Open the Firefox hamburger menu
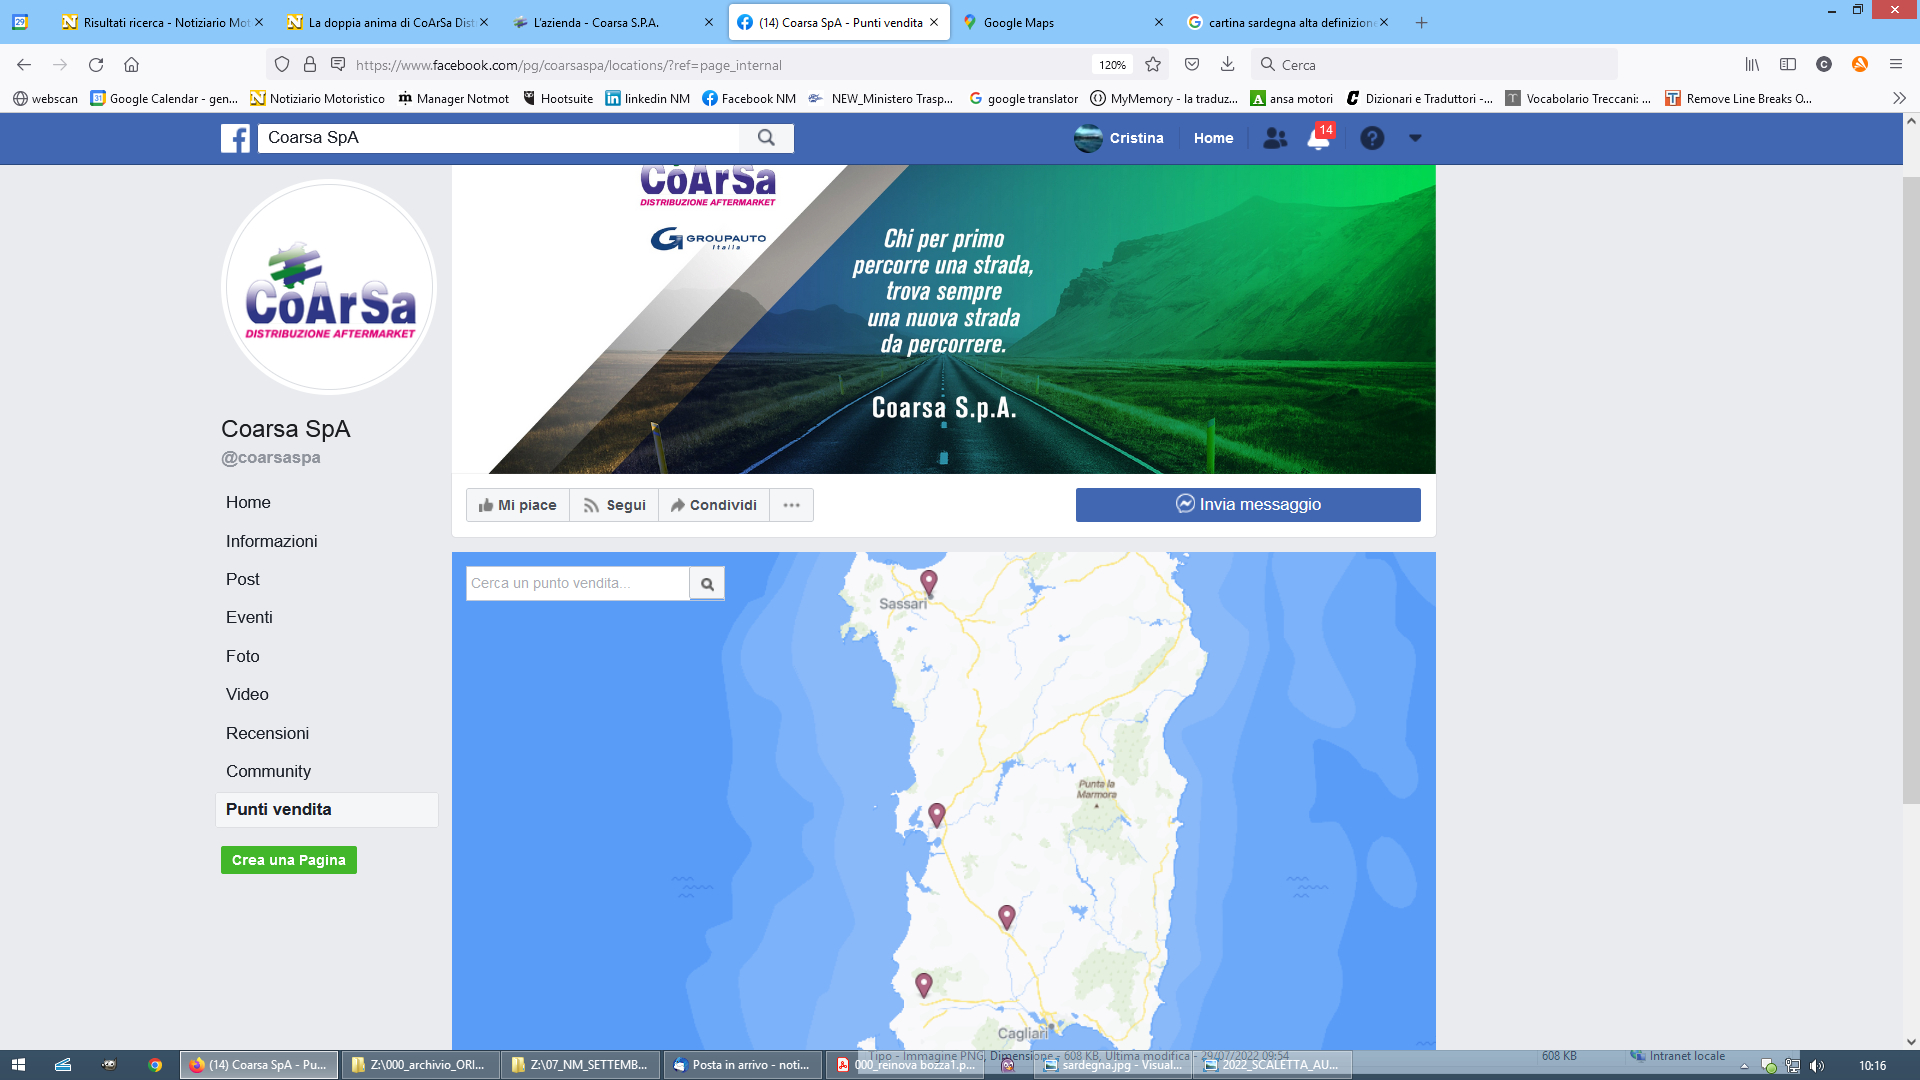The width and height of the screenshot is (1920, 1080). (x=1895, y=65)
